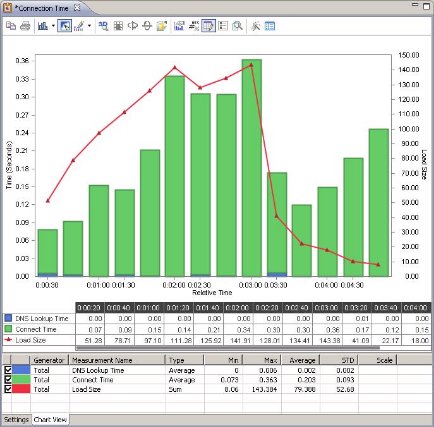Click the copy chart icon in toolbar
The image size is (434, 427).
11,26
